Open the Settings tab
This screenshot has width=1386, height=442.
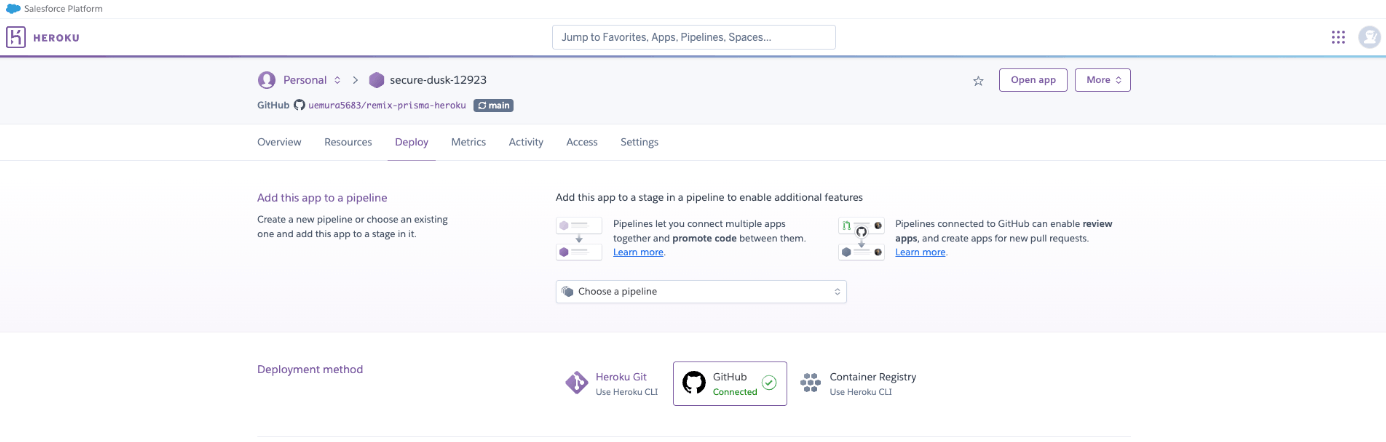point(639,142)
